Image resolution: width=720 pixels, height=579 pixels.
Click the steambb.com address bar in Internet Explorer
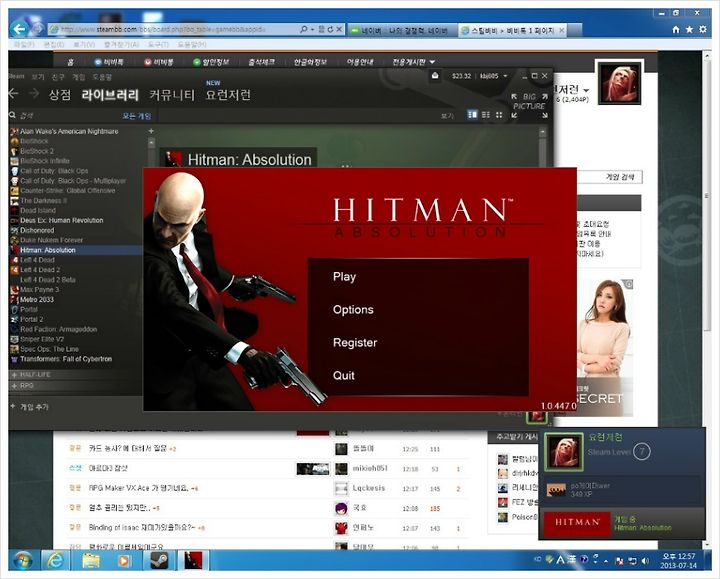click(172, 29)
